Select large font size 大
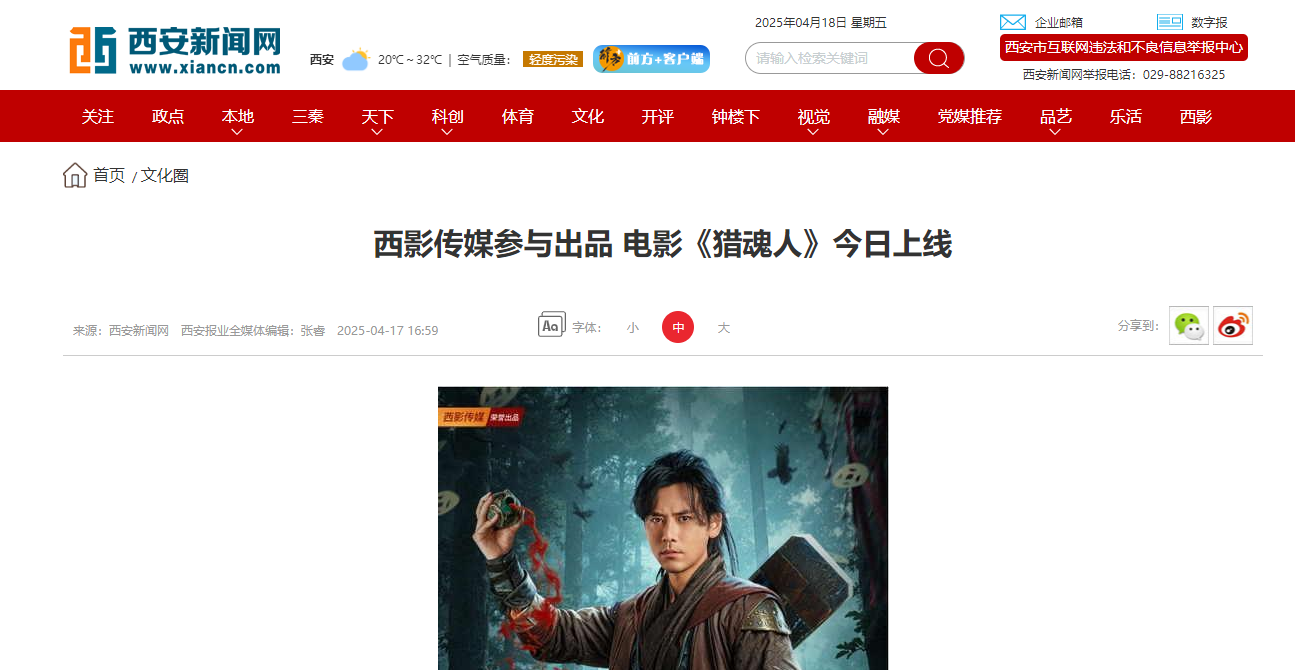This screenshot has height=670, width=1295. point(724,328)
